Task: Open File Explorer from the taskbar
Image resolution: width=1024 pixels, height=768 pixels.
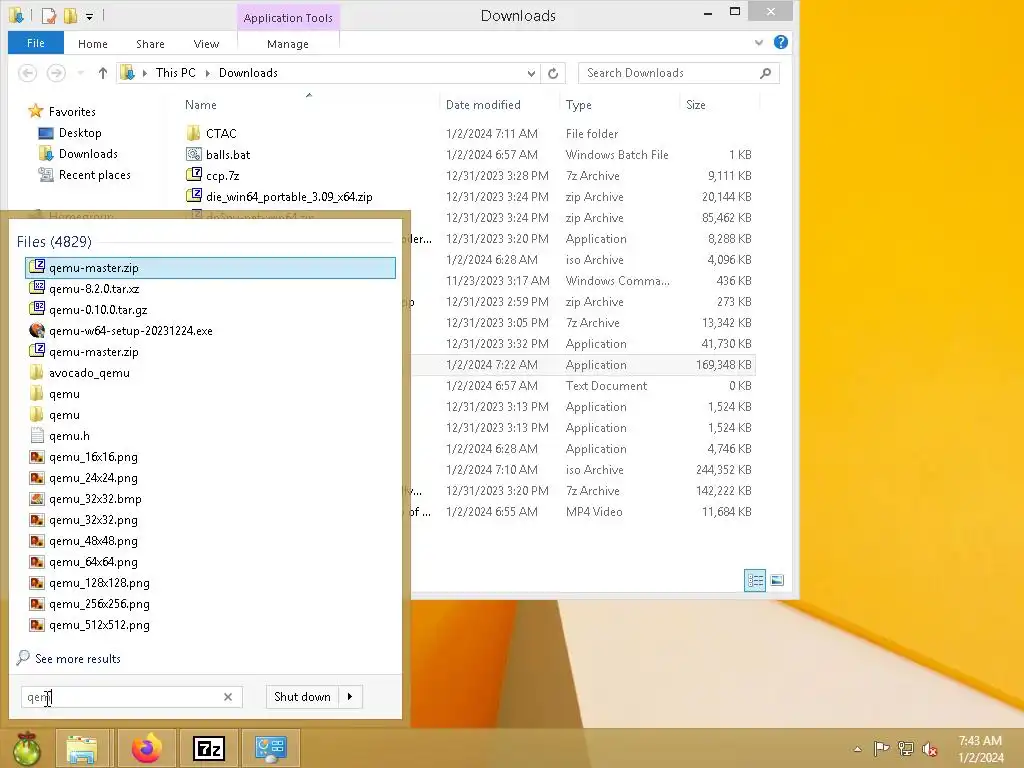Action: pyautogui.click(x=81, y=748)
